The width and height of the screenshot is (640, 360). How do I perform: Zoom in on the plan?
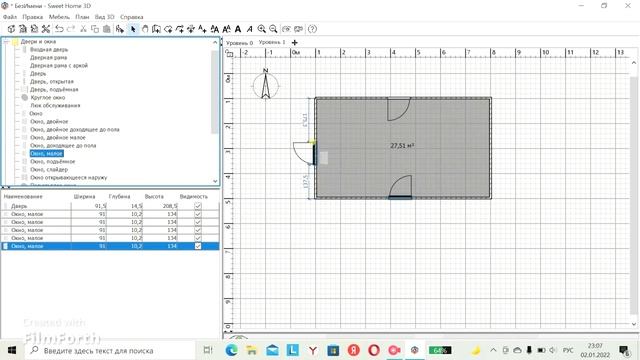262,29
